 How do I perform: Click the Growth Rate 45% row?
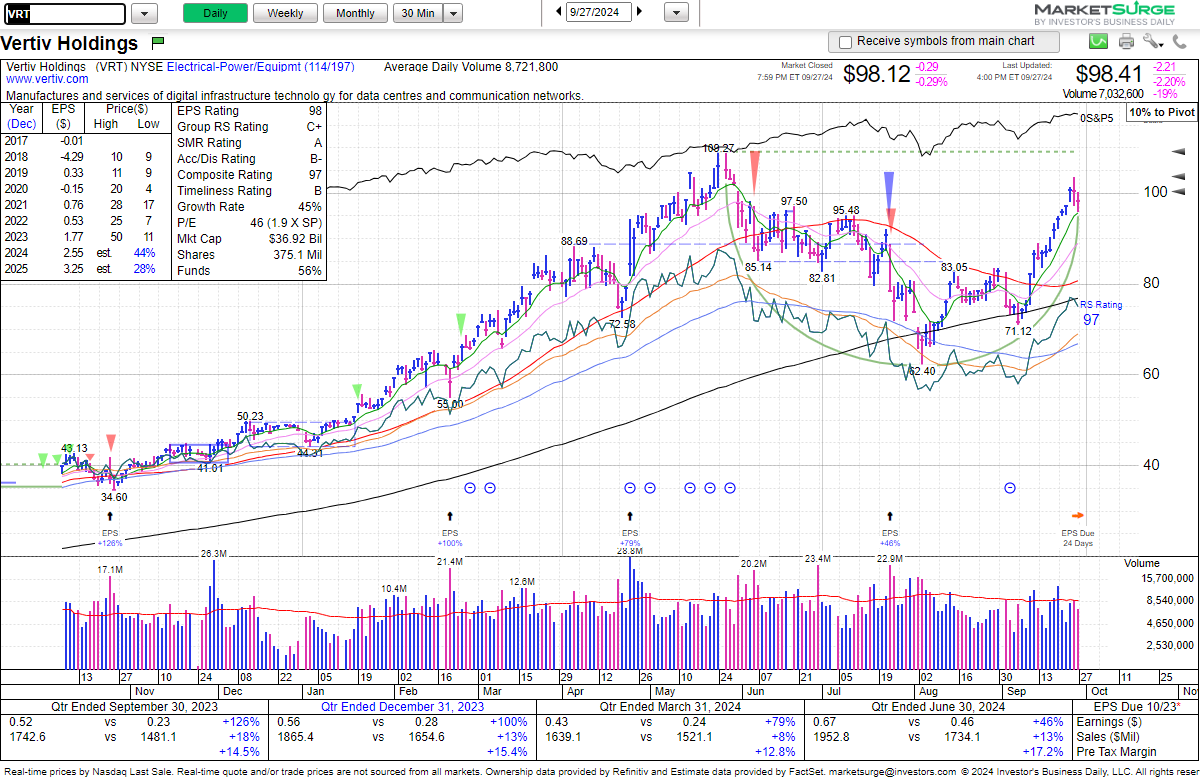250,207
